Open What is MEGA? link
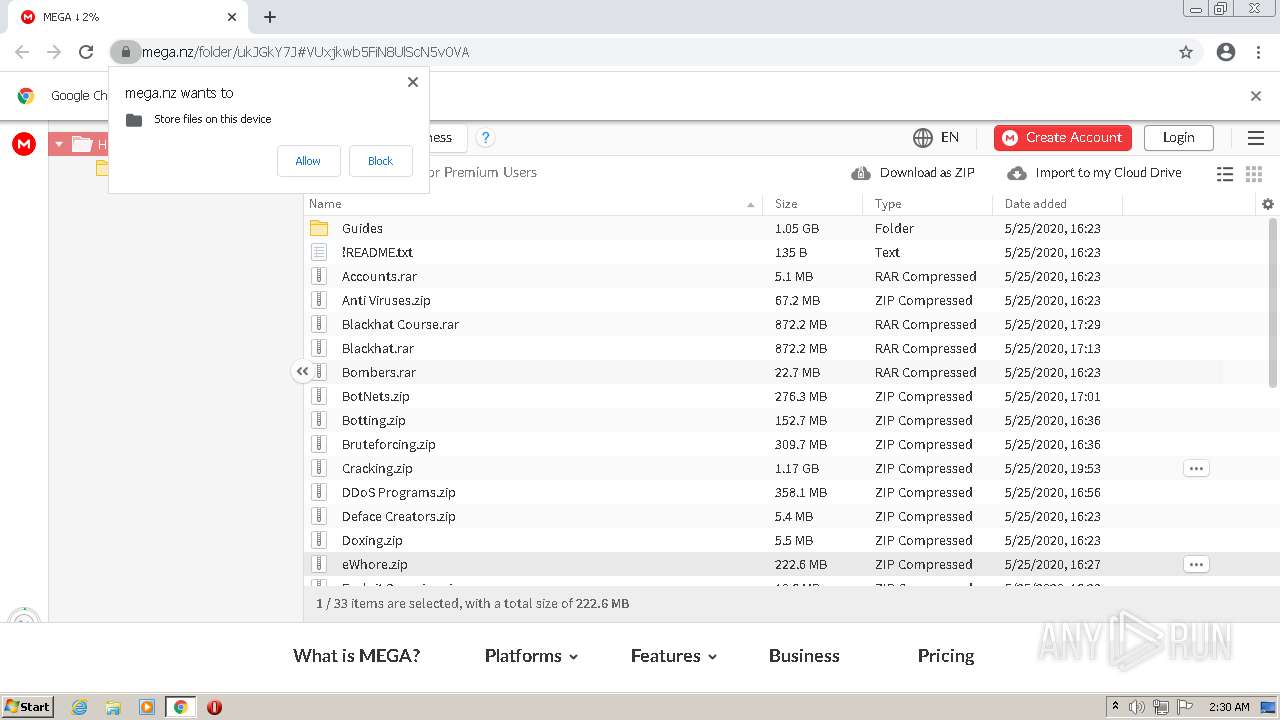Image resolution: width=1280 pixels, height=720 pixels. pyautogui.click(x=357, y=656)
